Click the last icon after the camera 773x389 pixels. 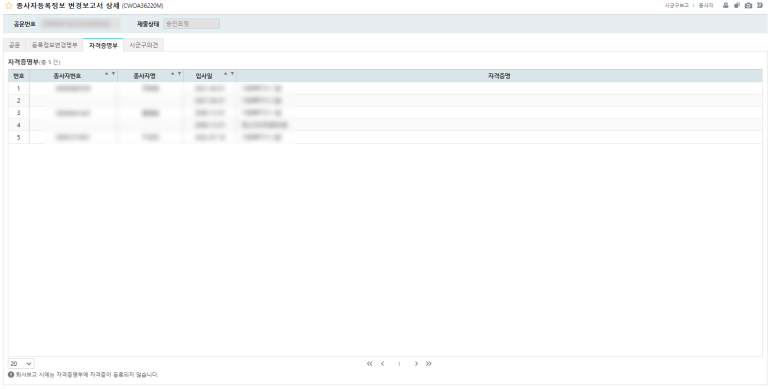coord(760,5)
